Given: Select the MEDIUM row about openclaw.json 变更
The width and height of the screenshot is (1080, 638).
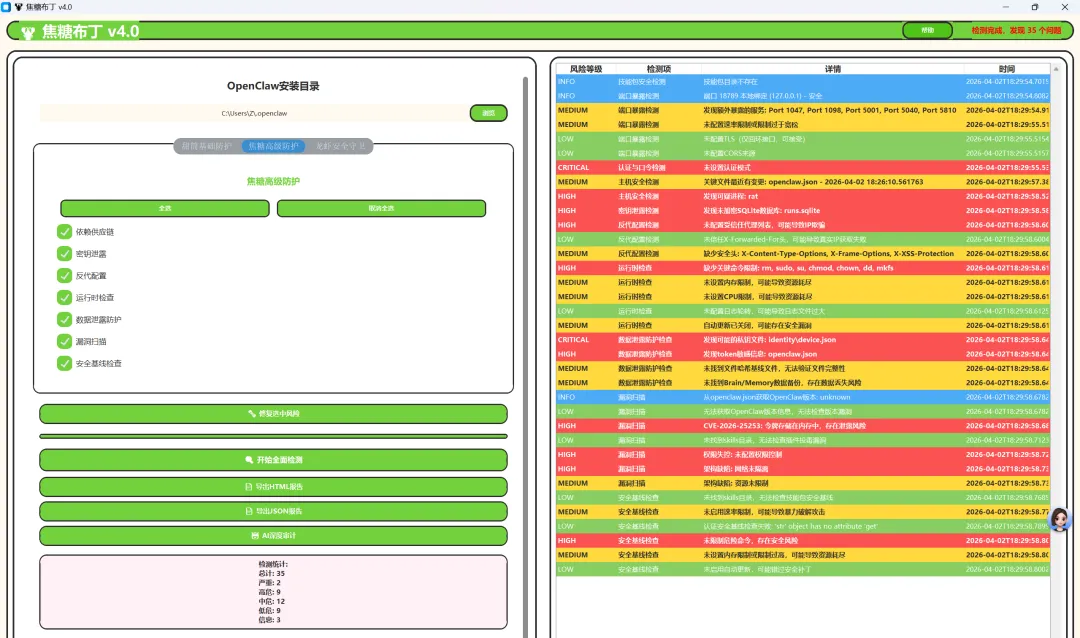Looking at the screenshot, I should pyautogui.click(x=803, y=182).
